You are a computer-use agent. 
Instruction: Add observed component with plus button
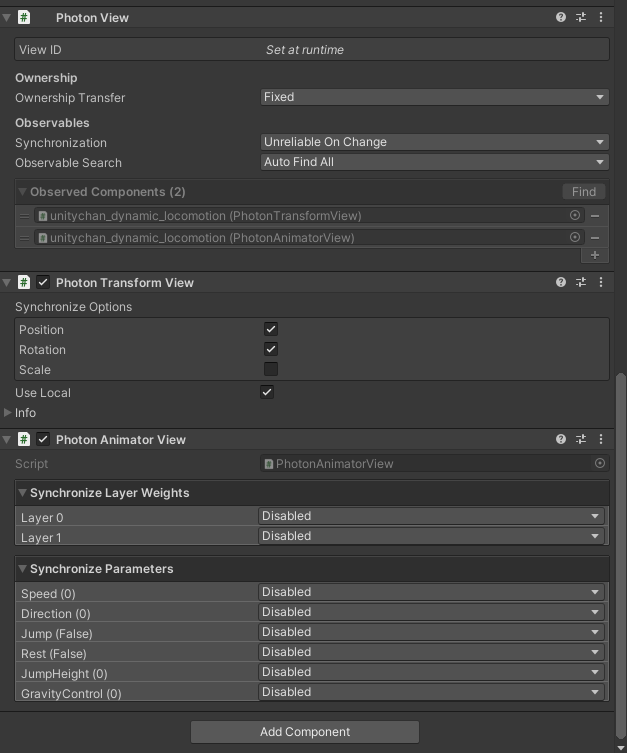tap(595, 255)
